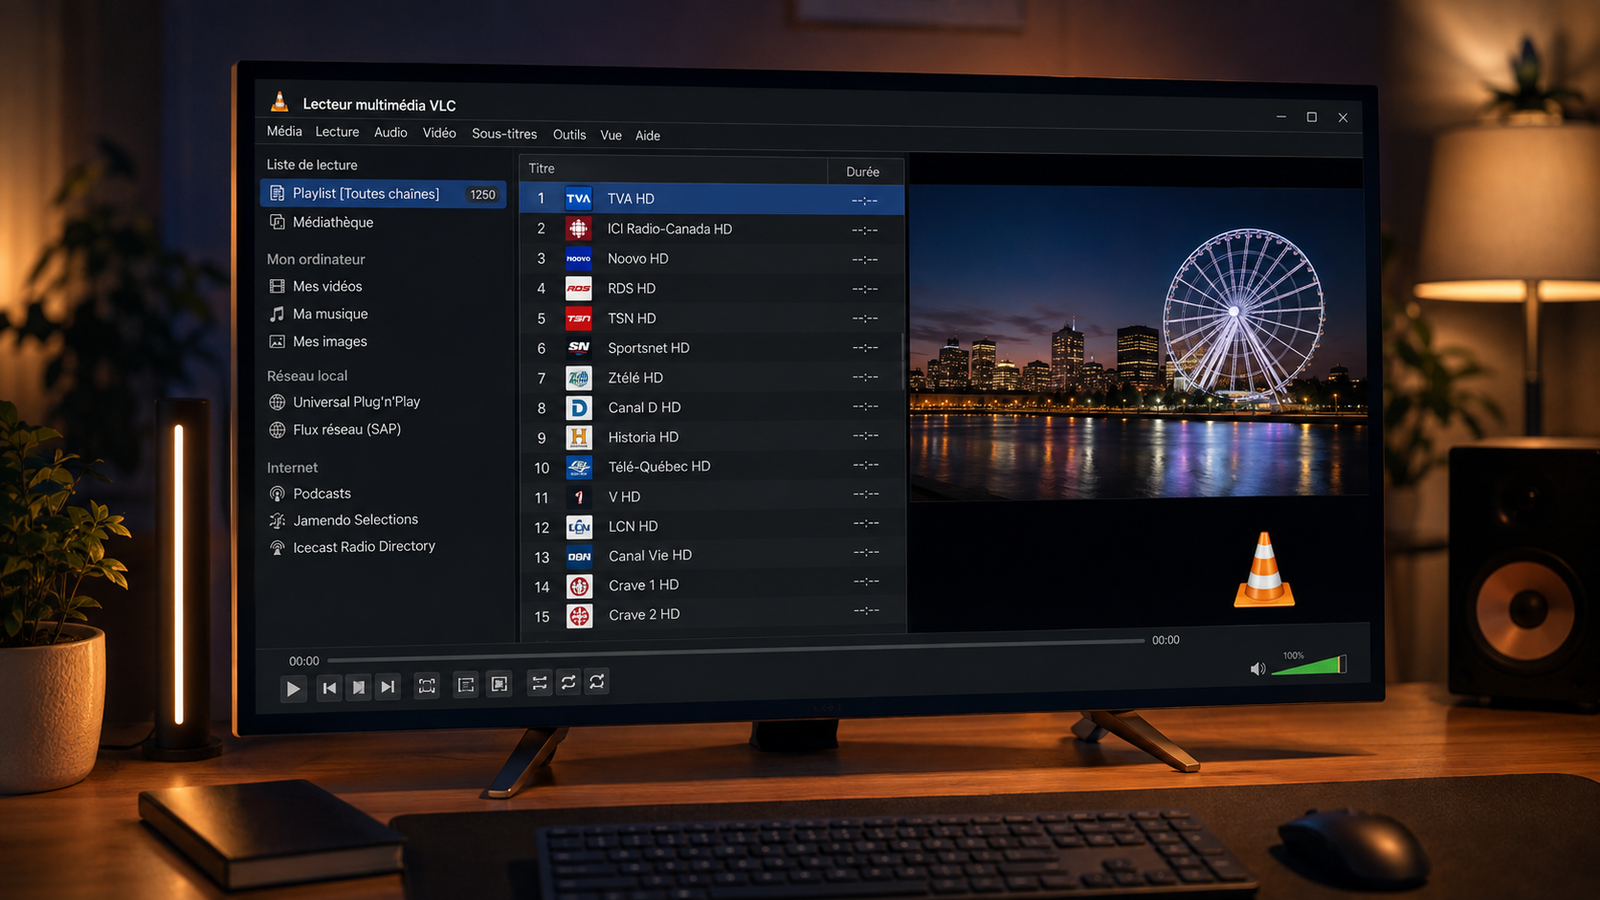Open the Média menu
Image resolution: width=1600 pixels, height=900 pixels.
[284, 131]
